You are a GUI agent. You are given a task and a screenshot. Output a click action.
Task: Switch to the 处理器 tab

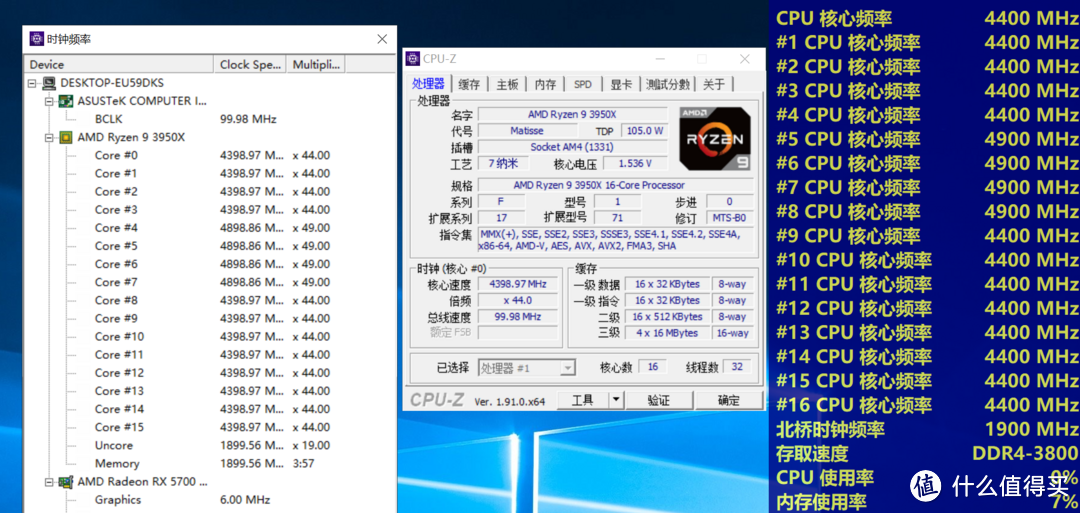[428, 84]
